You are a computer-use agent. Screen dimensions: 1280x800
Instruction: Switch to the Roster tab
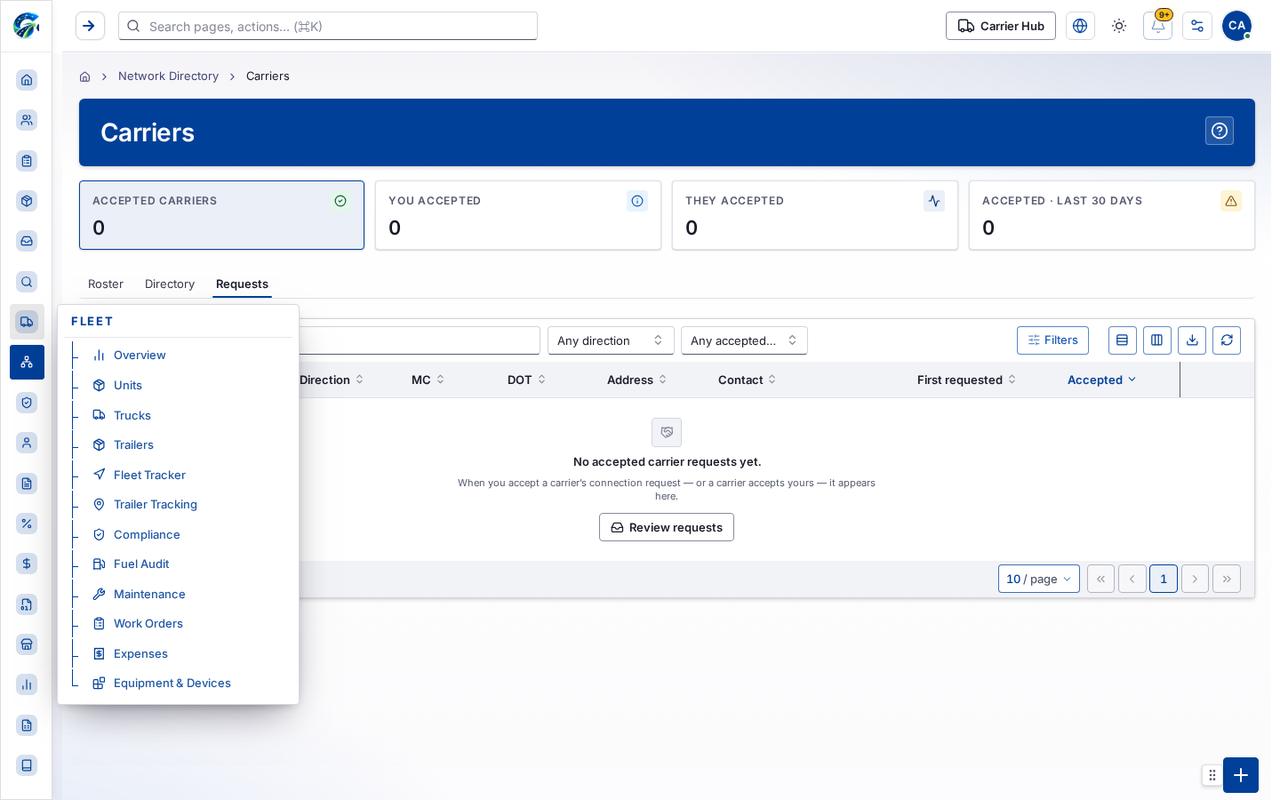point(106,284)
